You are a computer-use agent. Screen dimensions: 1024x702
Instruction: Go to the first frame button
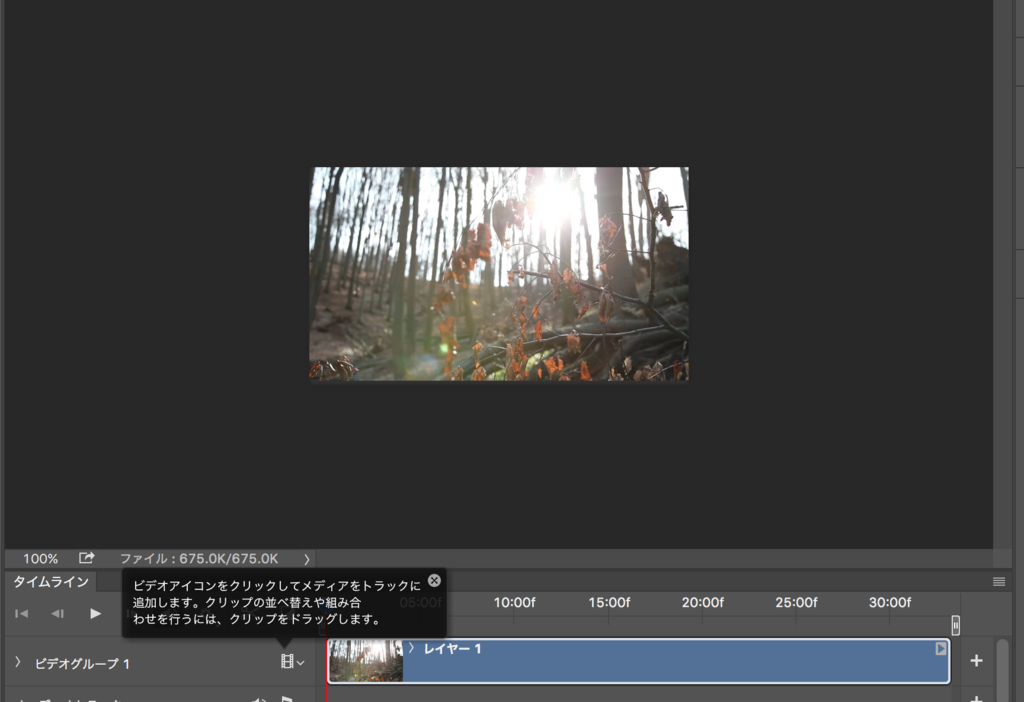click(22, 614)
